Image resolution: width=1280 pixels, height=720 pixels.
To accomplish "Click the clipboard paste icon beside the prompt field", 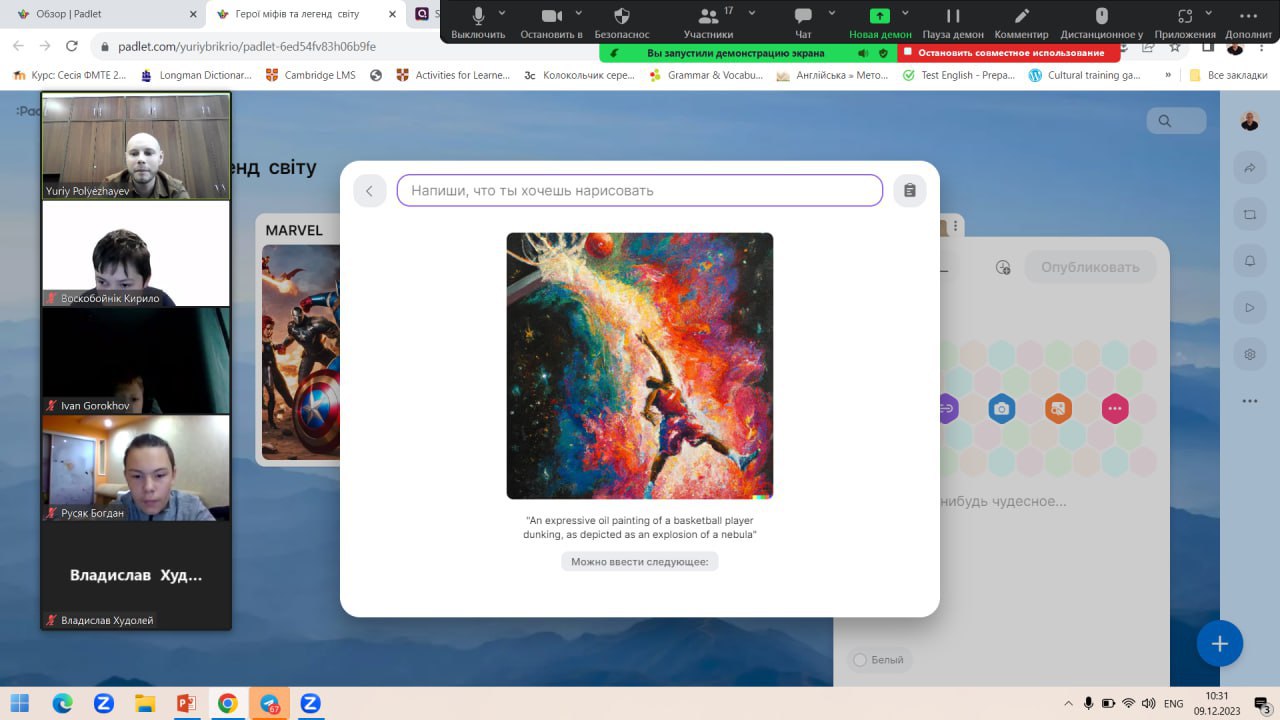I will pos(909,191).
